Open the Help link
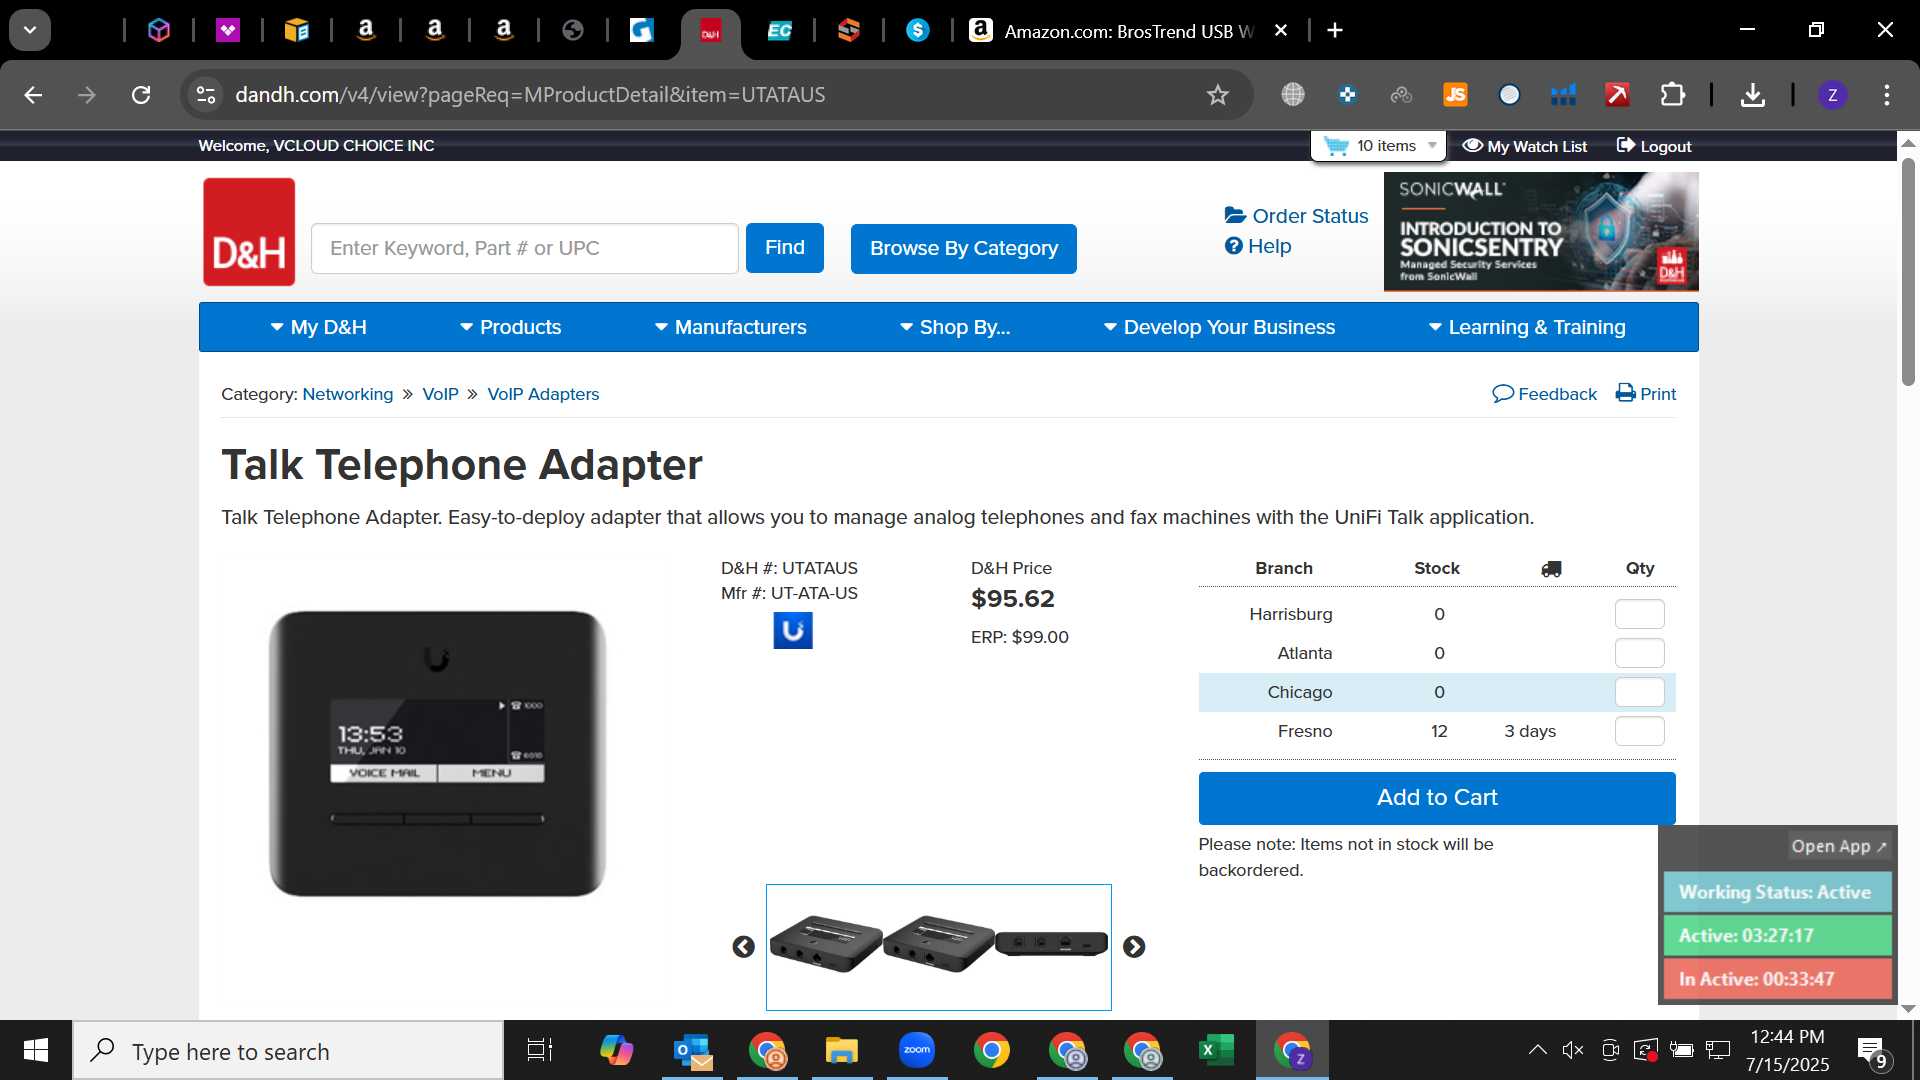Screen dimensions: 1920x1080 point(1258,246)
